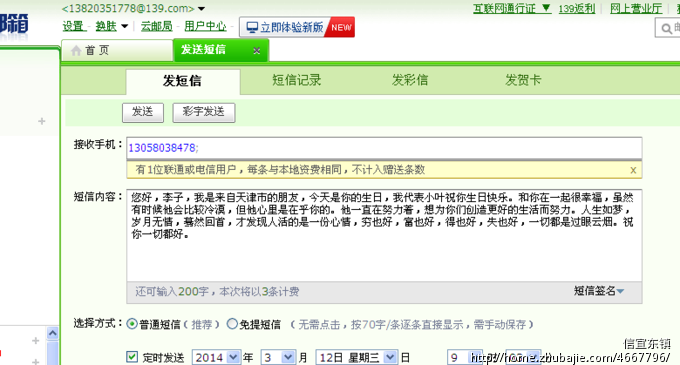Switch to 发短信 sub-tab
The width and height of the screenshot is (680, 365).
tap(183, 81)
